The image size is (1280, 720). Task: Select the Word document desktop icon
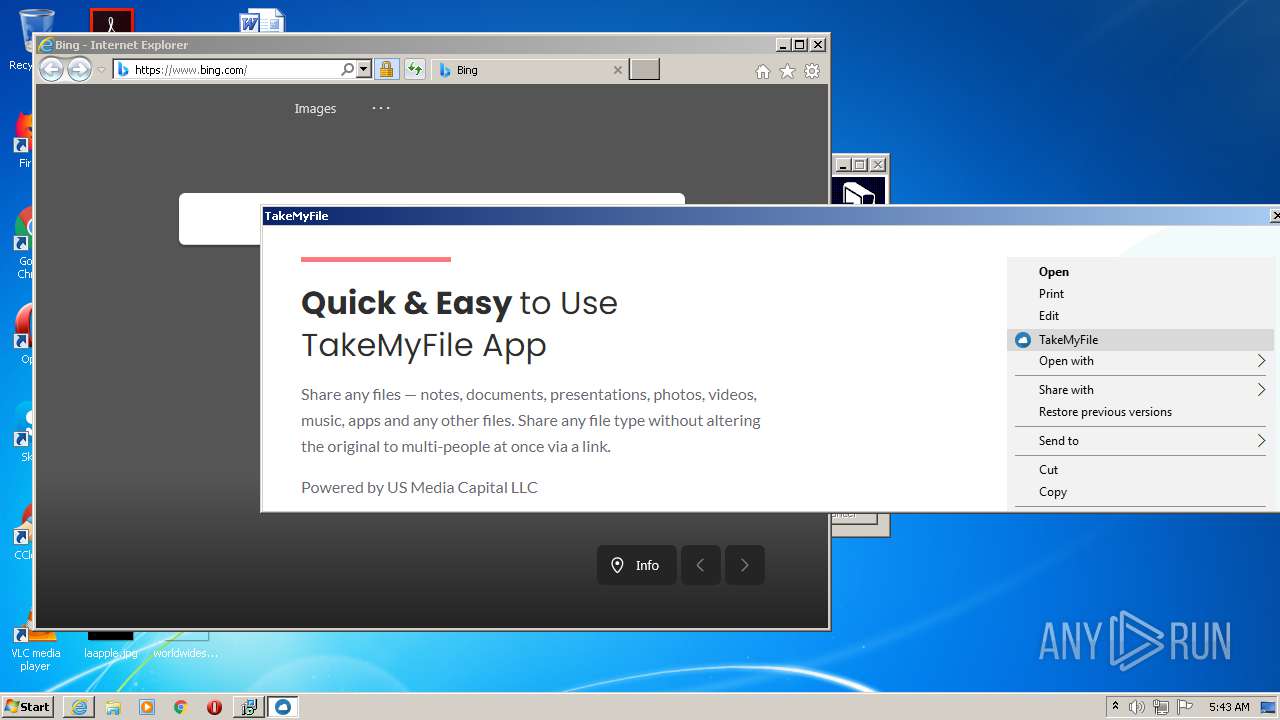262,21
